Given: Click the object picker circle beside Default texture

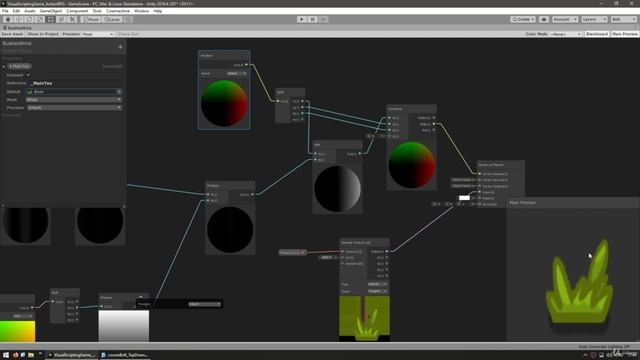Looking at the screenshot, I should [119, 92].
